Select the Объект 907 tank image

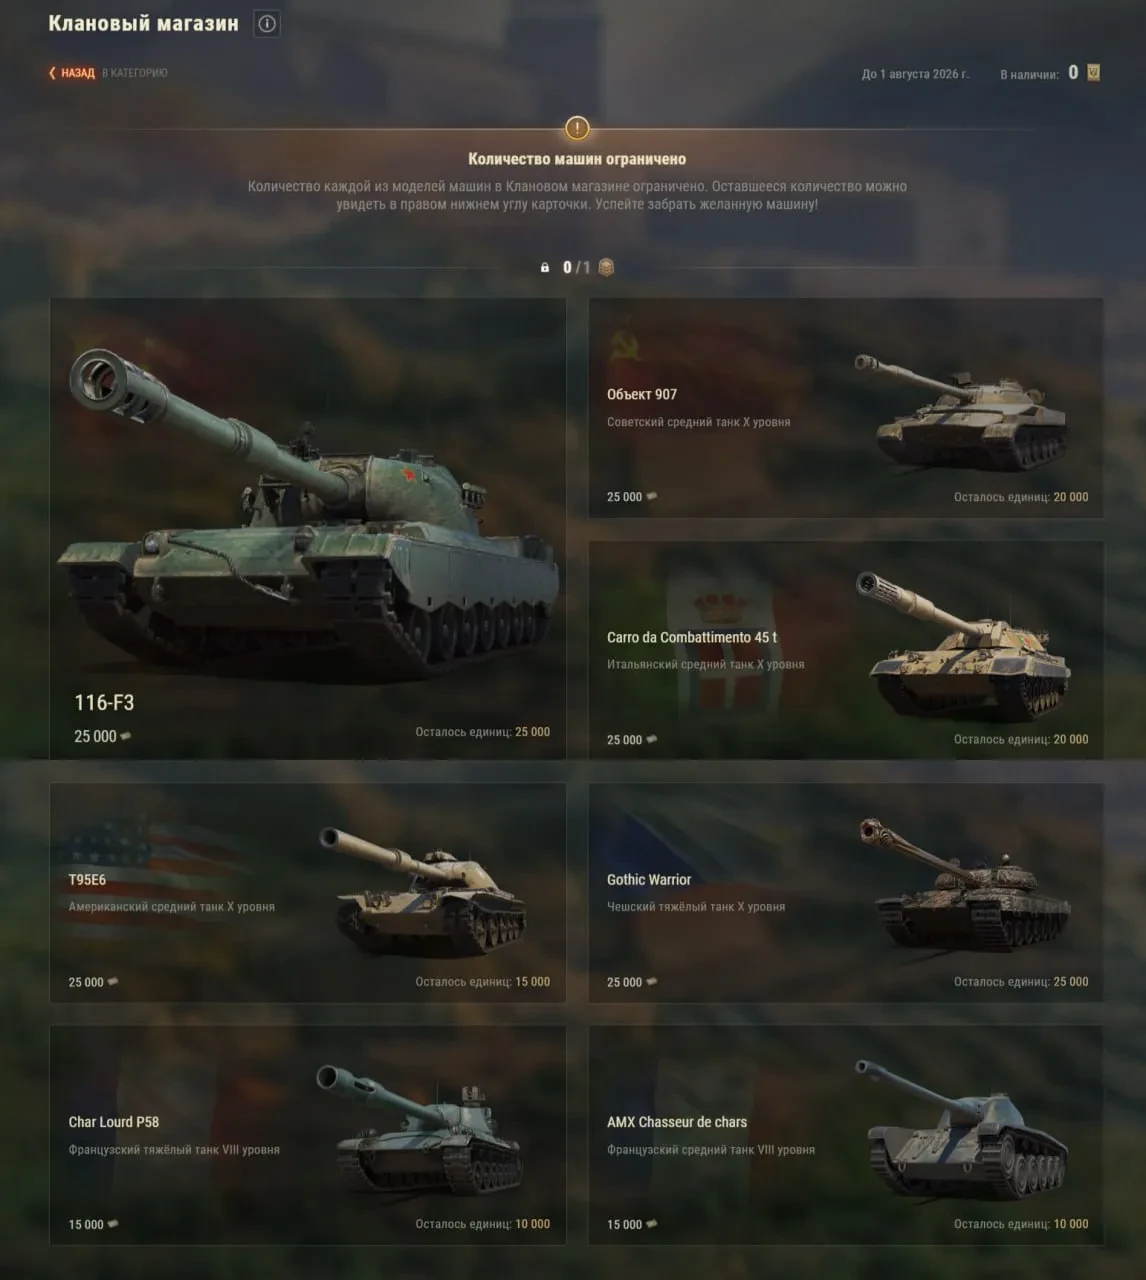961,412
